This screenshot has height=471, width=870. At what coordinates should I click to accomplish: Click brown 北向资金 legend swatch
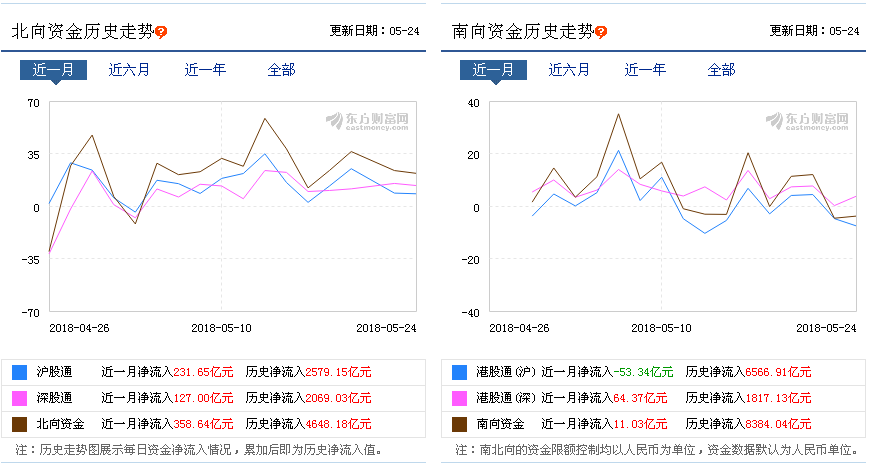click(19, 424)
